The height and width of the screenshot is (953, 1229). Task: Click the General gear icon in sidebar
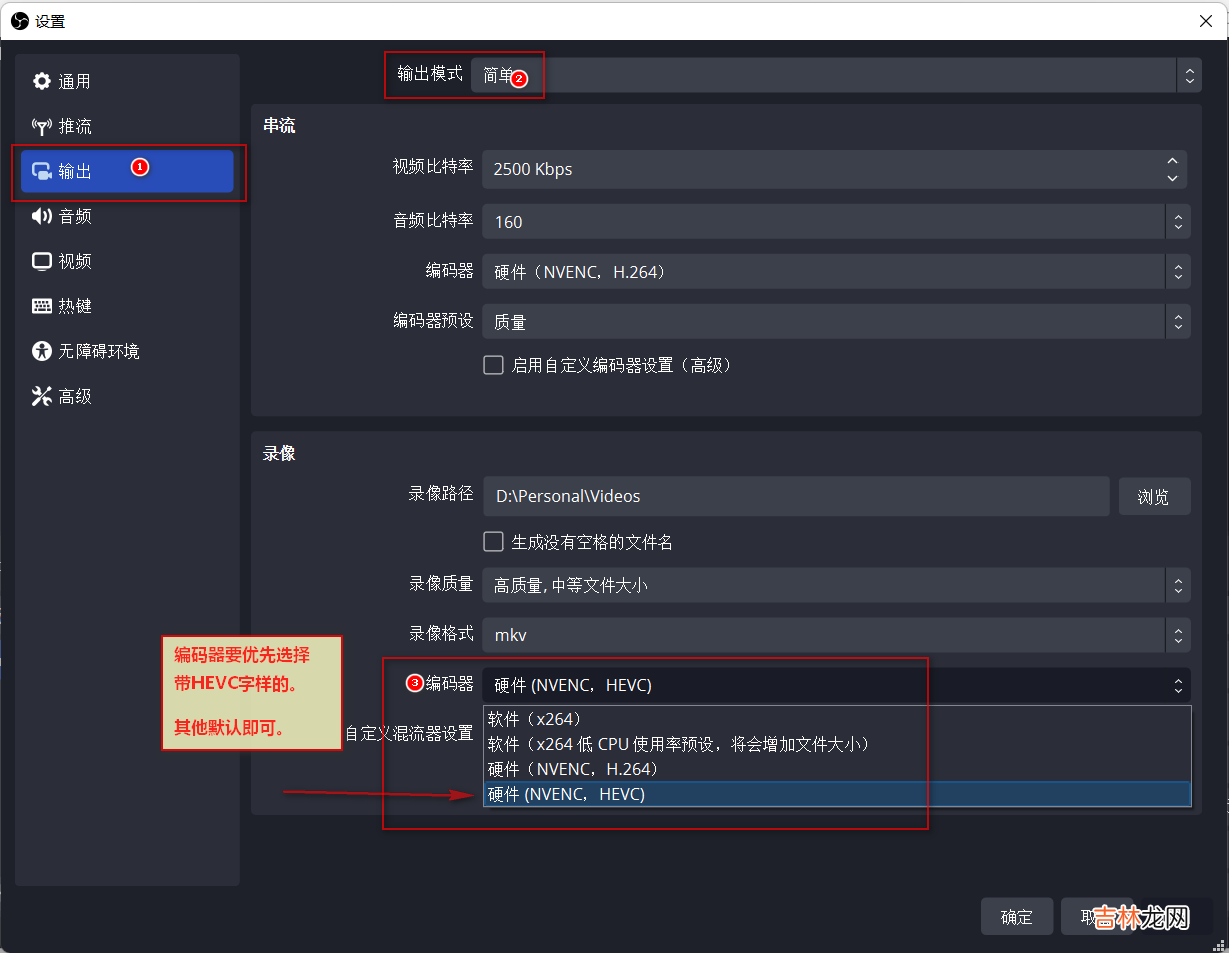tap(41, 81)
